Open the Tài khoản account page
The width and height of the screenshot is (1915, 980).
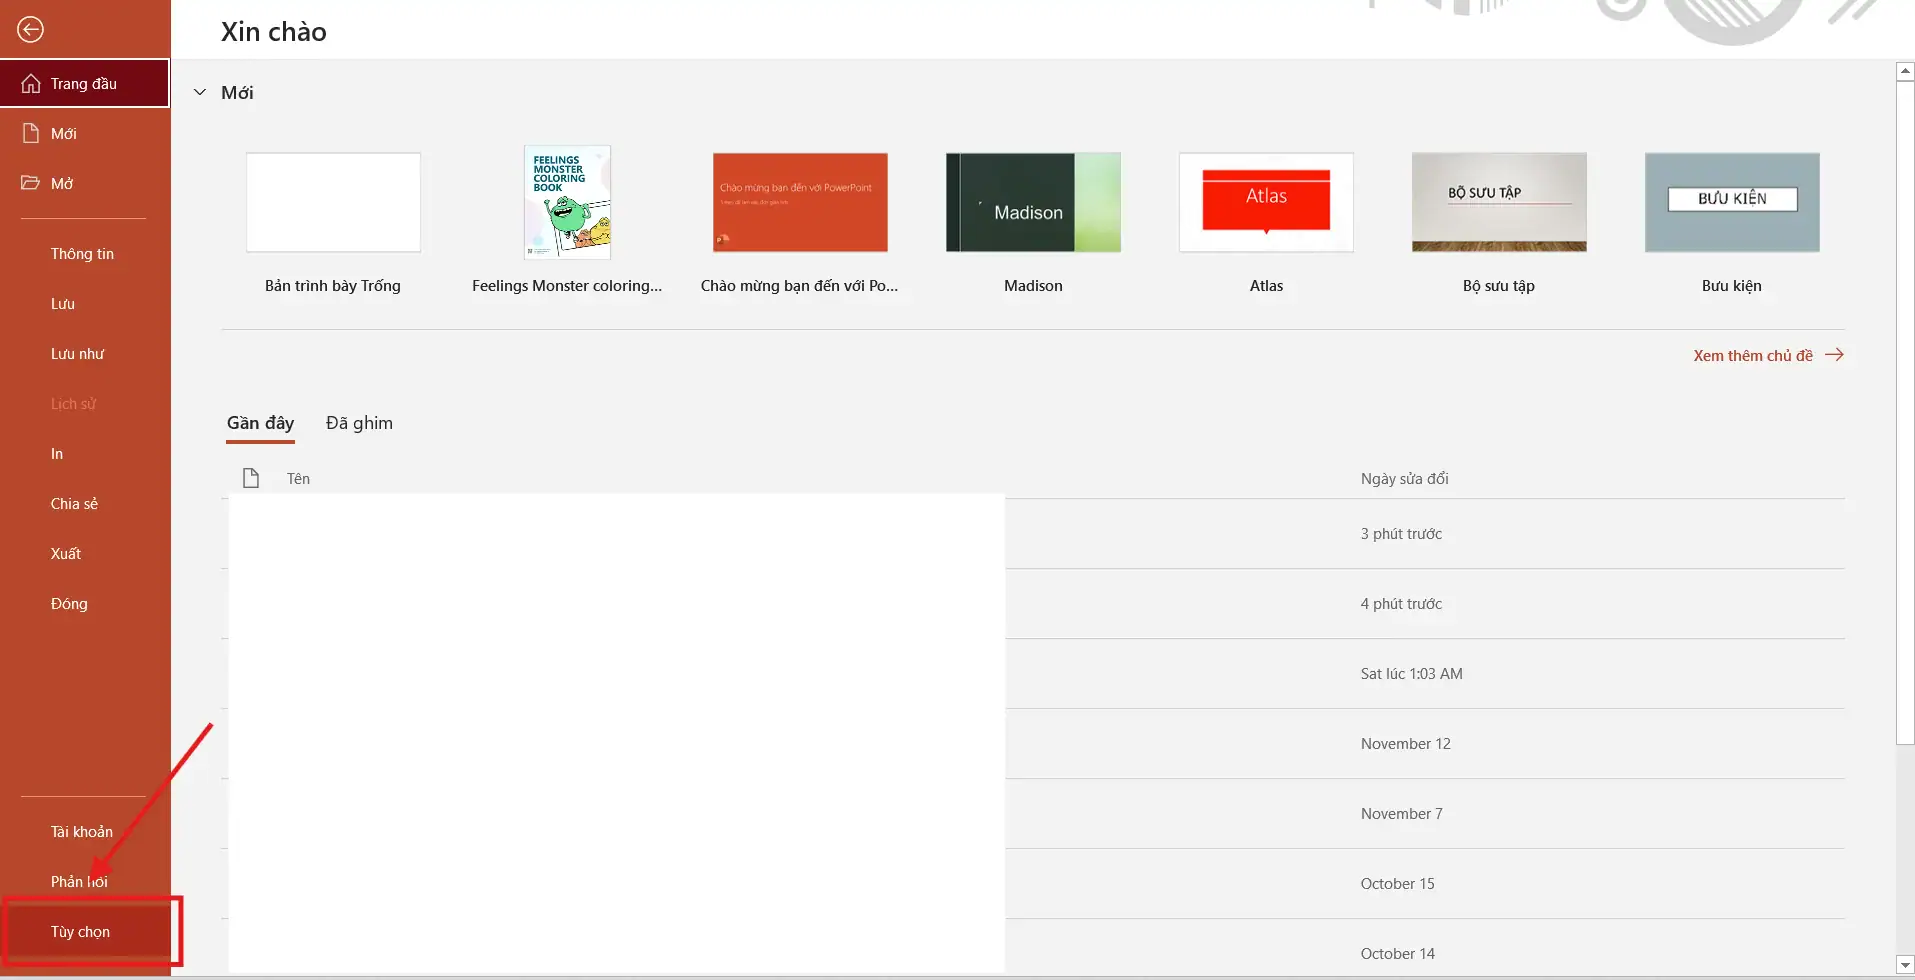click(x=82, y=832)
